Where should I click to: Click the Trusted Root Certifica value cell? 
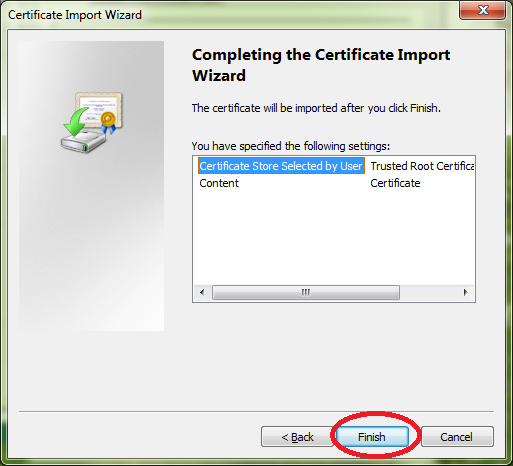pos(422,166)
